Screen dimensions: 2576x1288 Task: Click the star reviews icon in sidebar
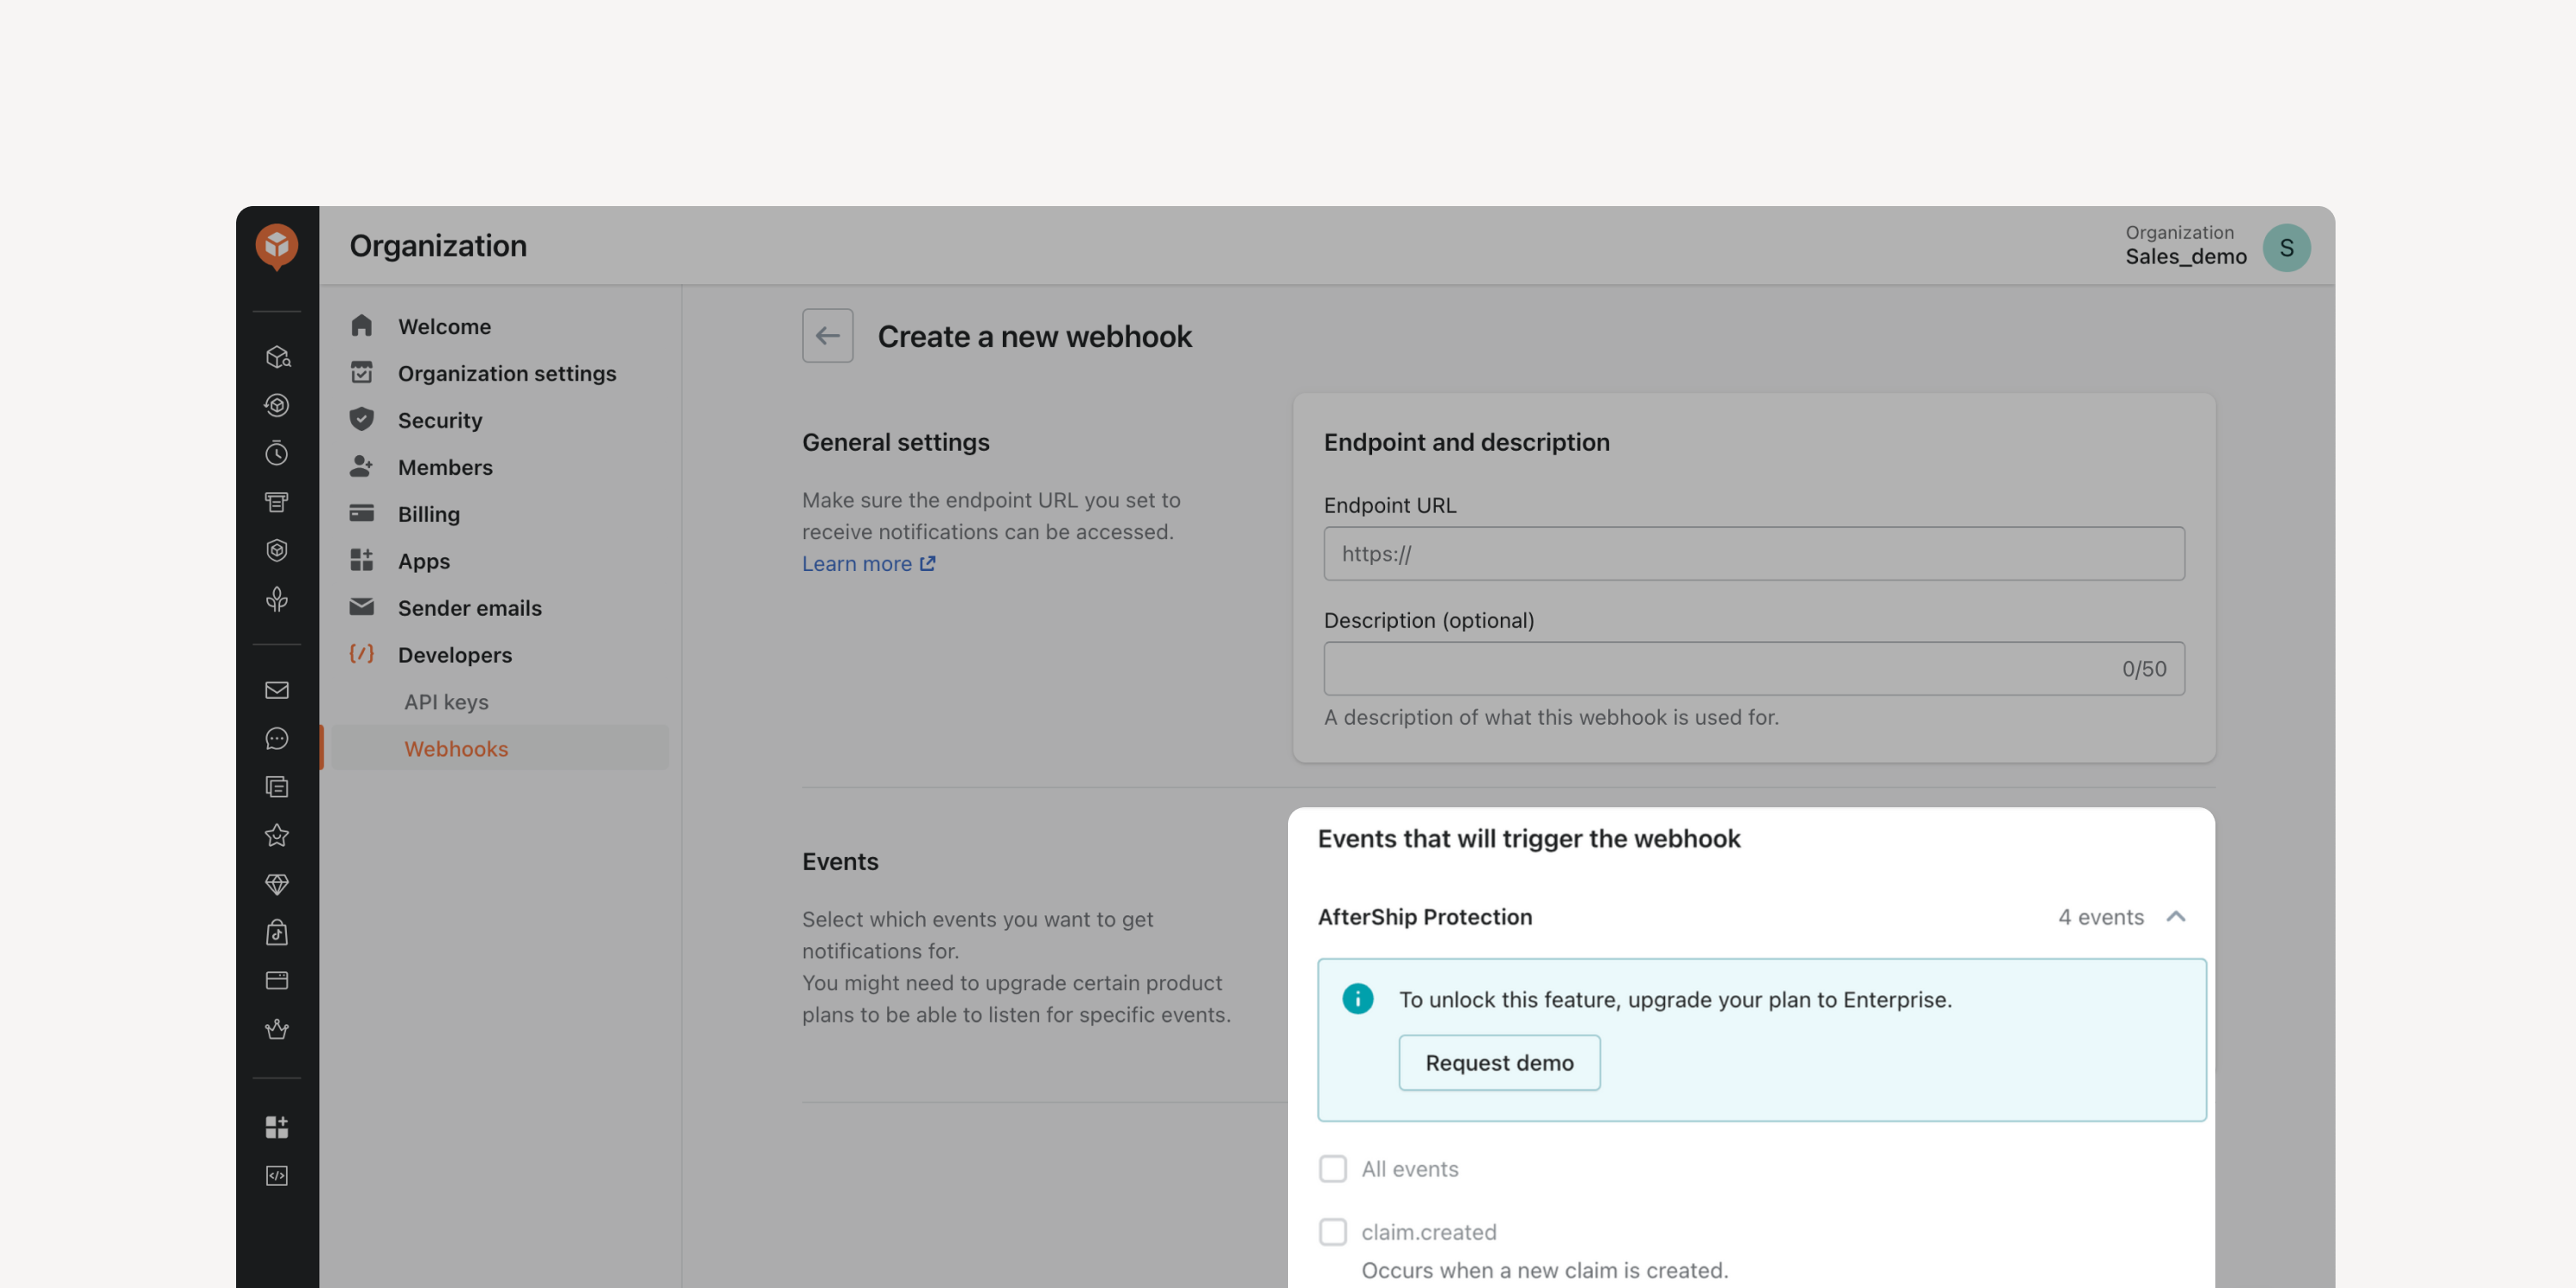coord(277,835)
